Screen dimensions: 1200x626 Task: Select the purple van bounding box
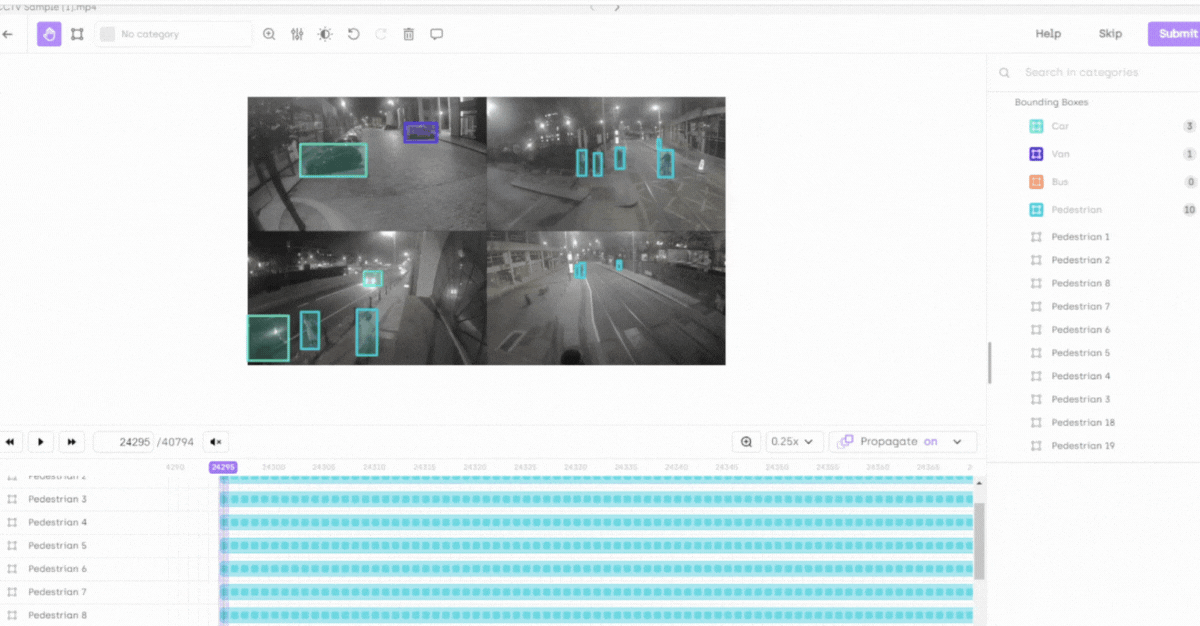click(420, 132)
